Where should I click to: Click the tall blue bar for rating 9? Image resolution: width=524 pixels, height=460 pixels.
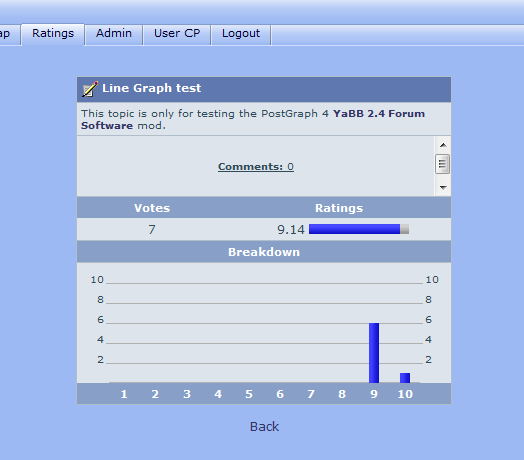[374, 353]
